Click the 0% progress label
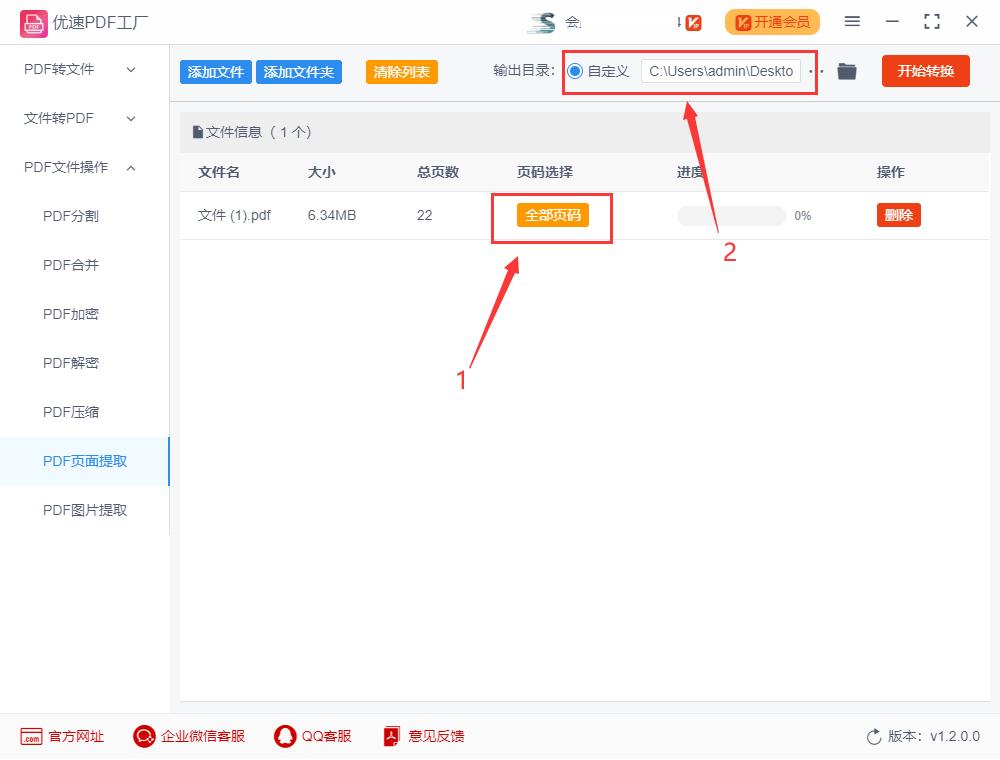 [x=802, y=216]
